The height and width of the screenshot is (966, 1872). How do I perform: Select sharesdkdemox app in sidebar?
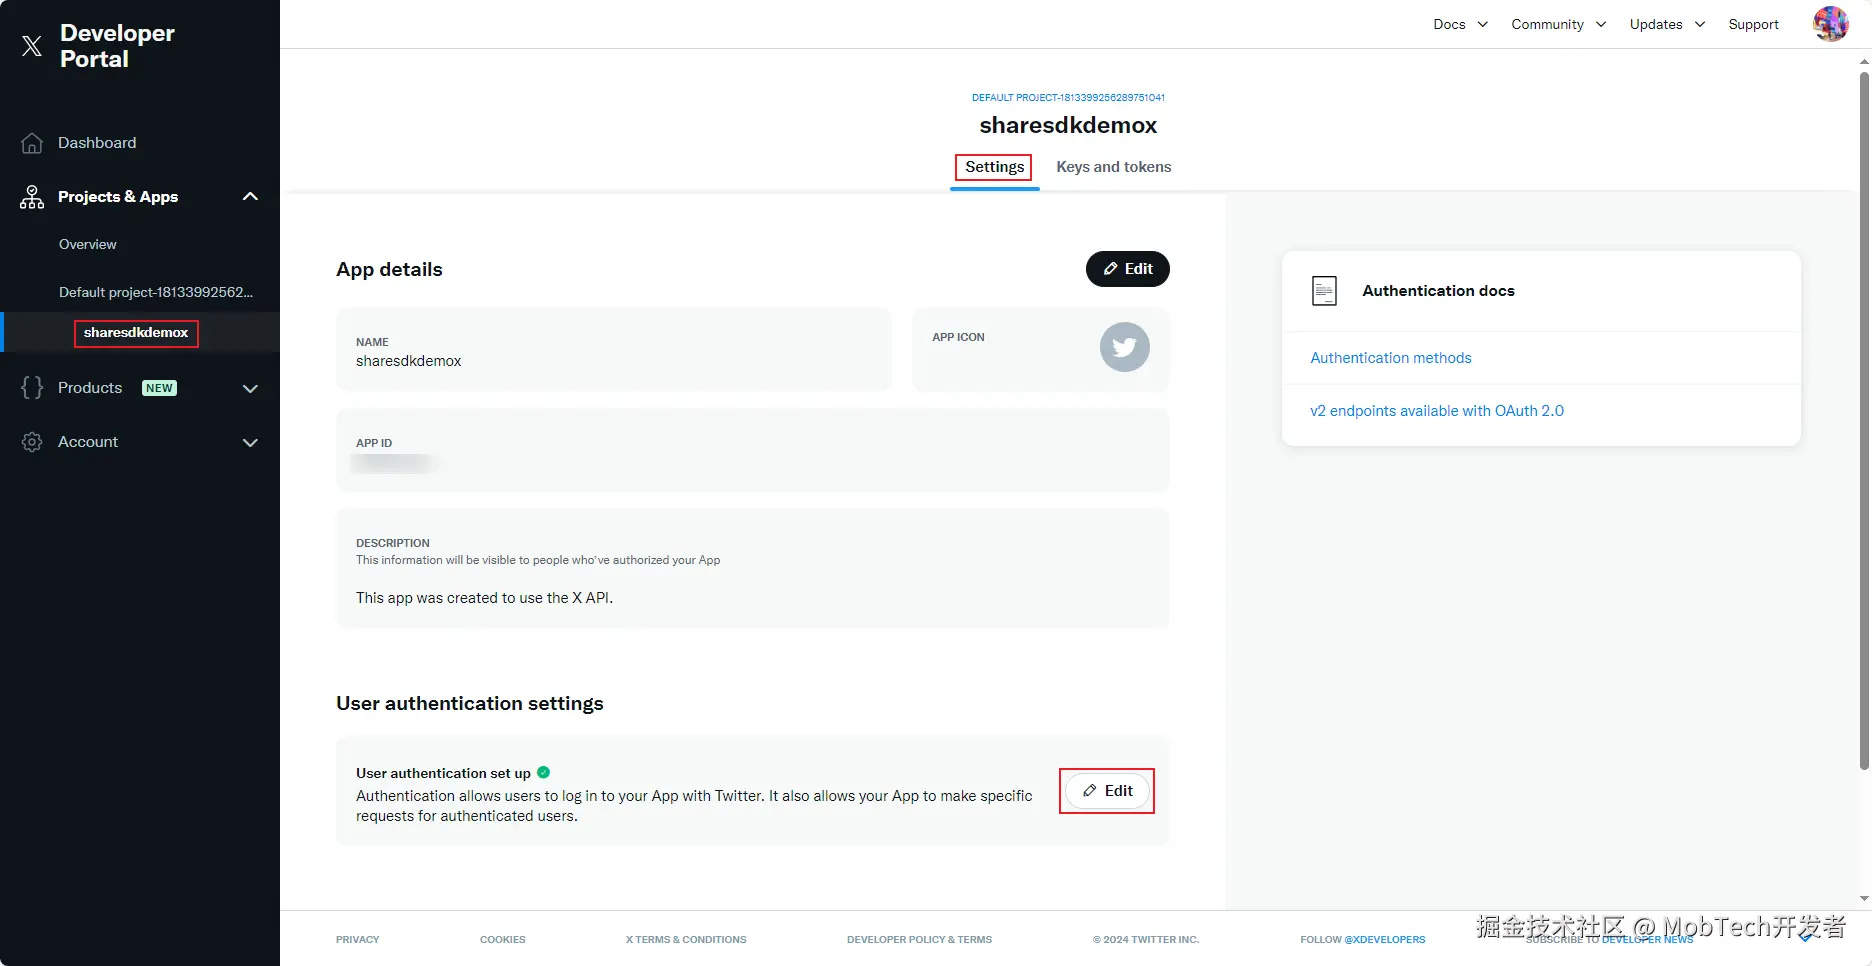[x=136, y=333]
